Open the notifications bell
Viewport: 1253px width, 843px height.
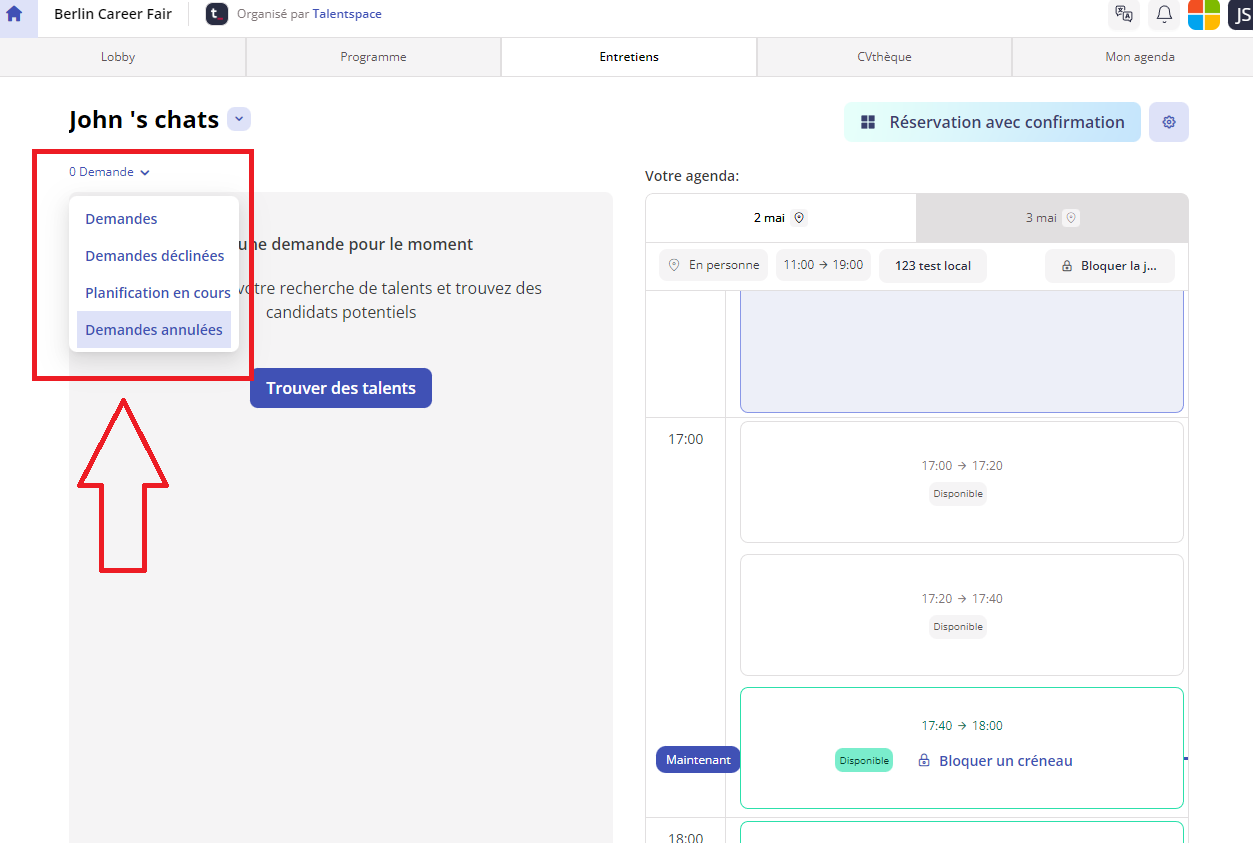(1164, 14)
